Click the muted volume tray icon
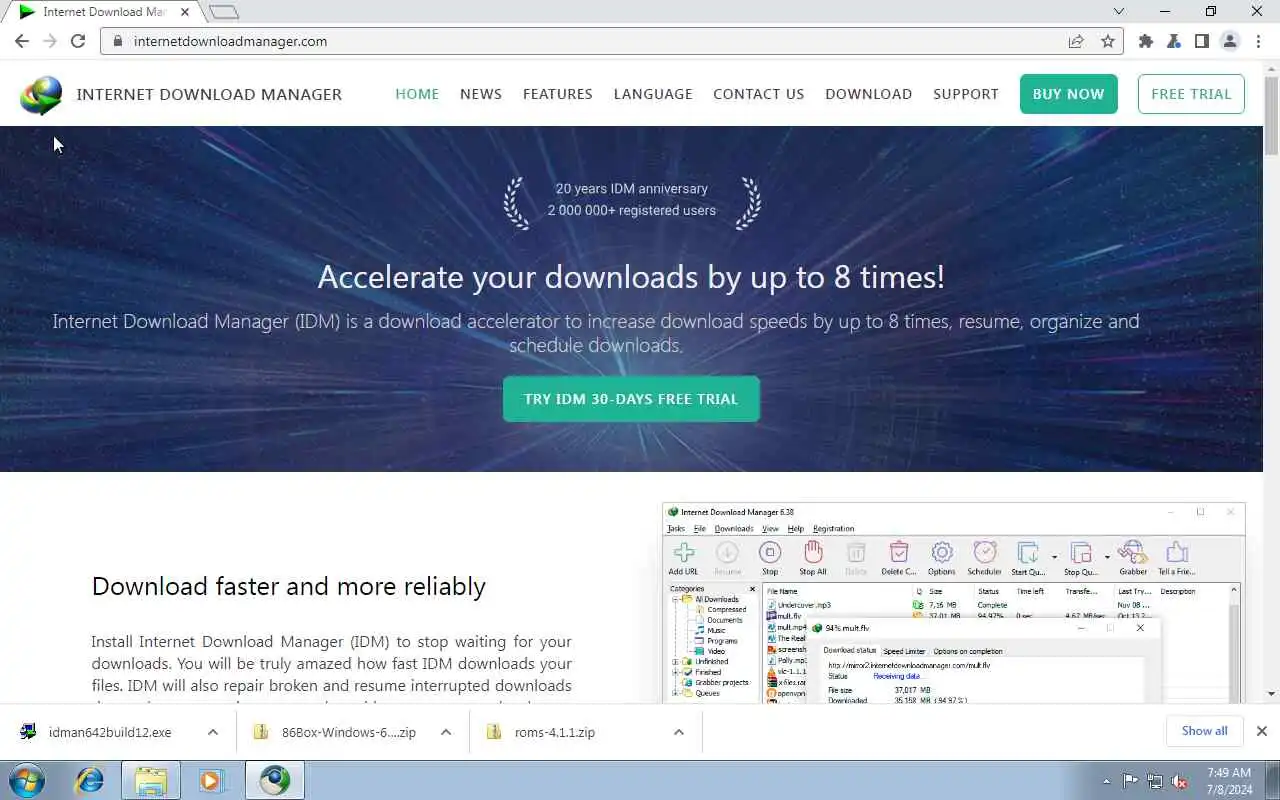 [1180, 781]
